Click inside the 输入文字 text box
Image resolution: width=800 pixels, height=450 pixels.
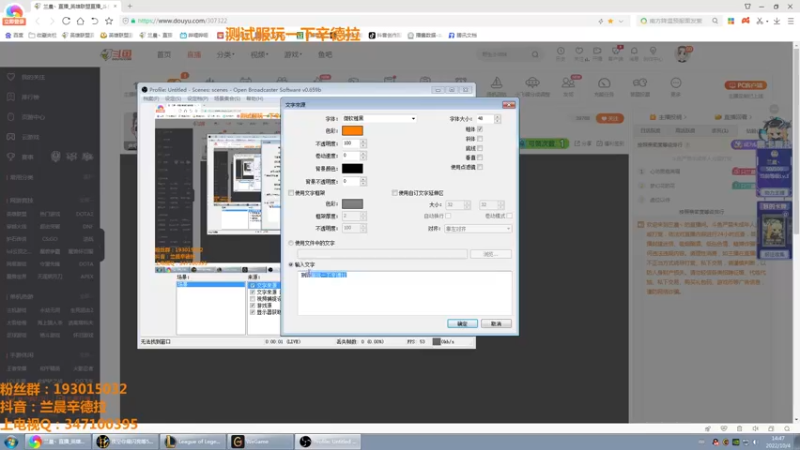point(405,293)
